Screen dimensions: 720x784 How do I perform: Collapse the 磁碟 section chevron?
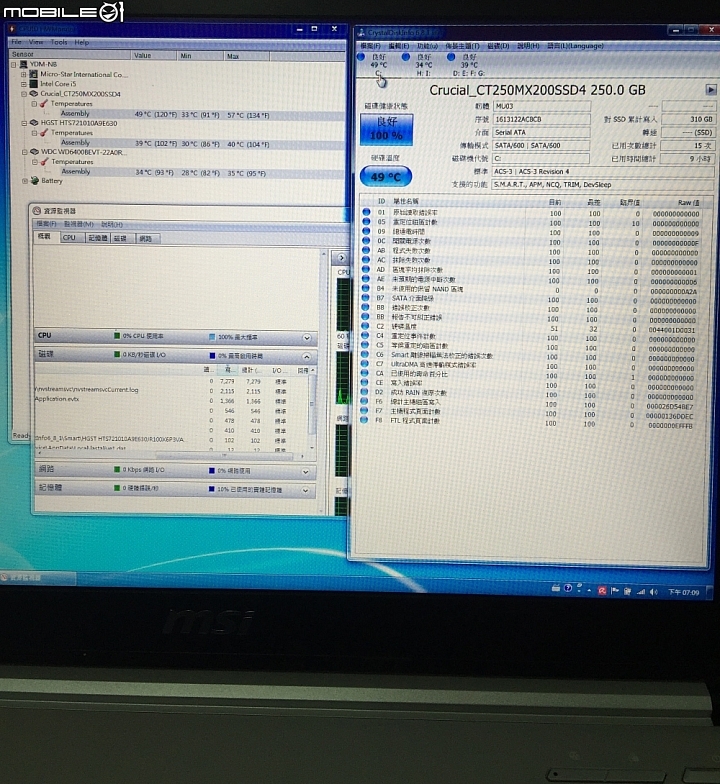click(x=306, y=356)
